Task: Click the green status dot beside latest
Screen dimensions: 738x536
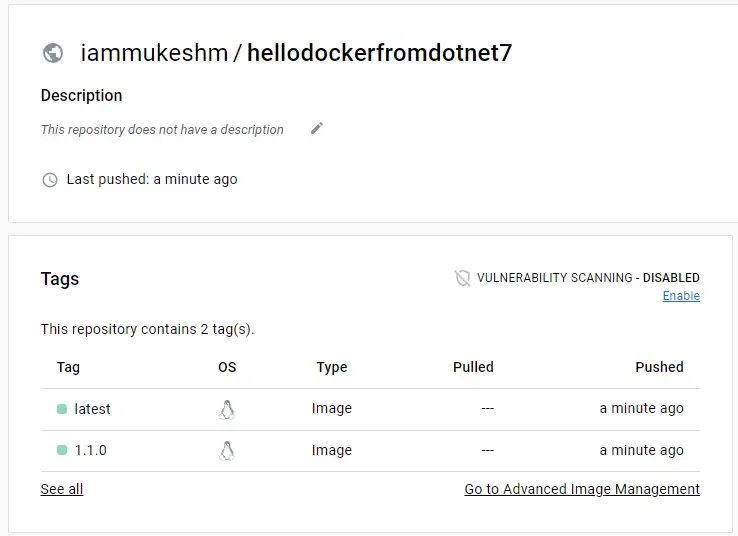Action: point(62,409)
